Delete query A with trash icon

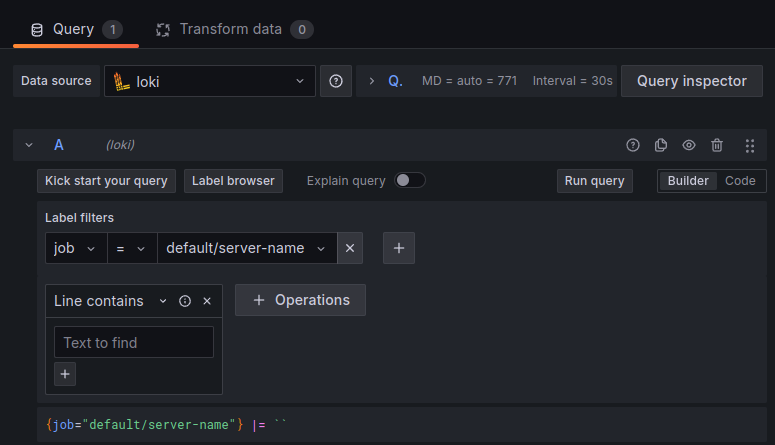pos(717,145)
